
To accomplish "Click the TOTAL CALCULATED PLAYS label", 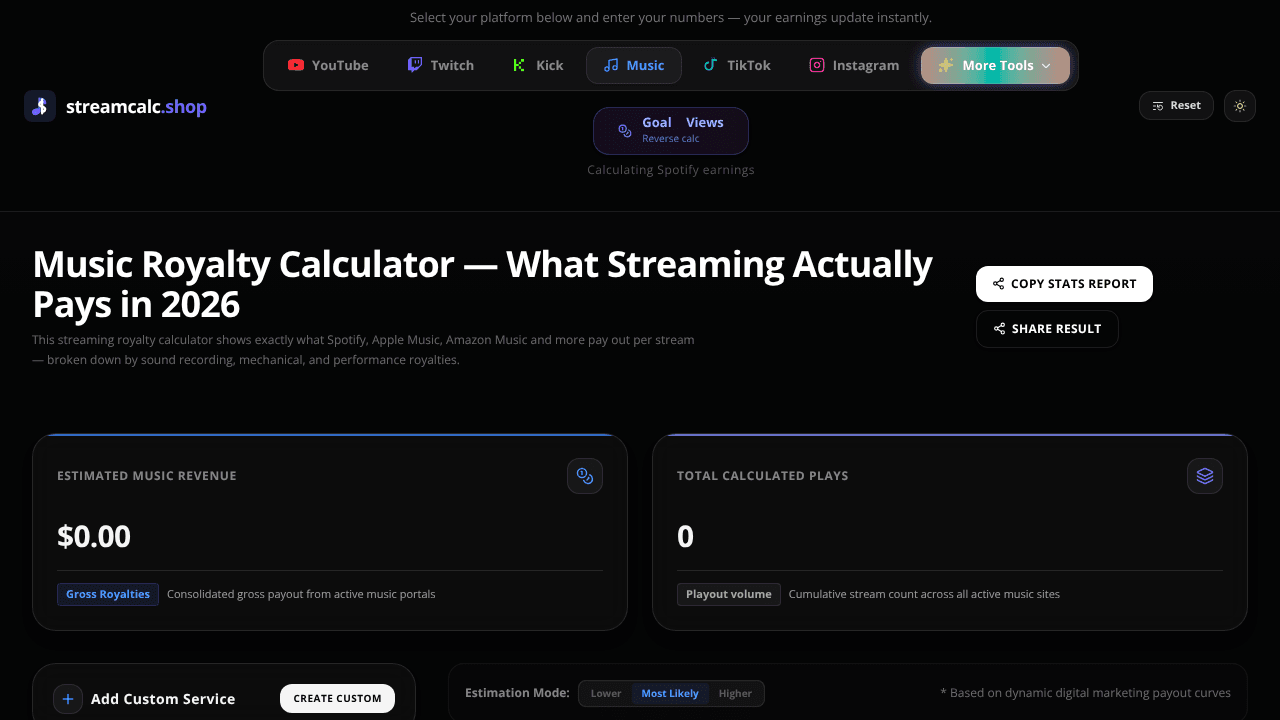I will [x=763, y=476].
